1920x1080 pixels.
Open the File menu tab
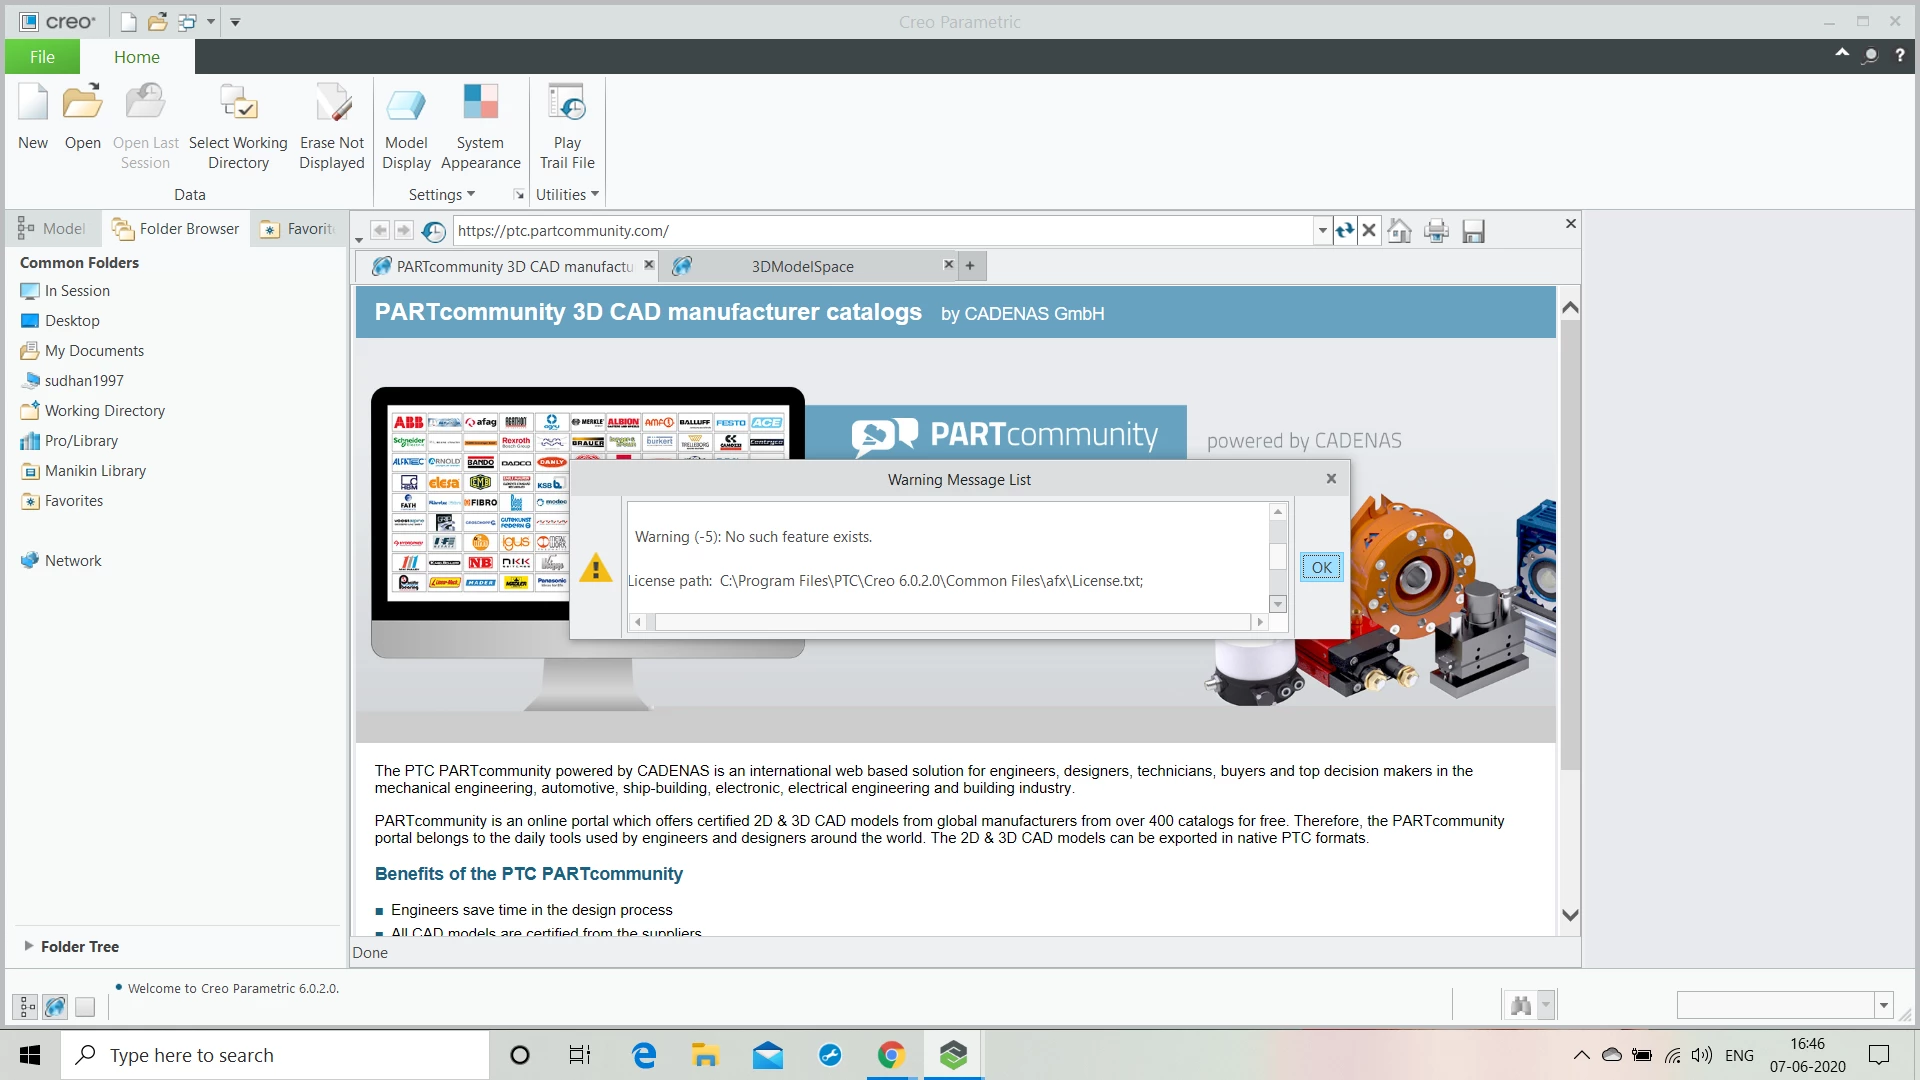42,57
